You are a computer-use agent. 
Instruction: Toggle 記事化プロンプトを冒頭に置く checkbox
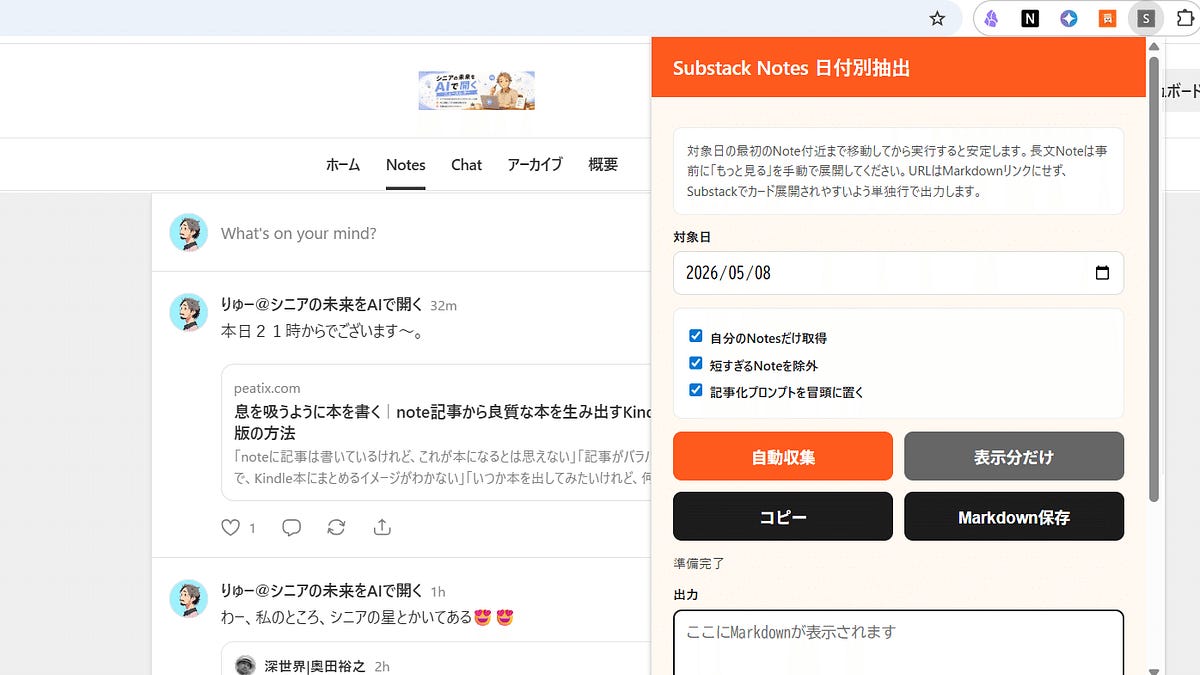[696, 391]
